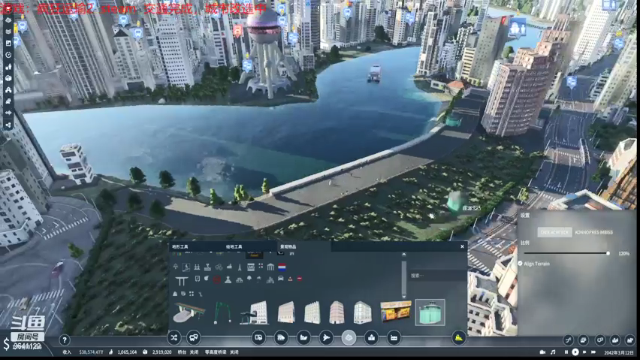The width and height of the screenshot is (640, 360).
Task: Select the bulldozer tool icon
Action: 459,338
